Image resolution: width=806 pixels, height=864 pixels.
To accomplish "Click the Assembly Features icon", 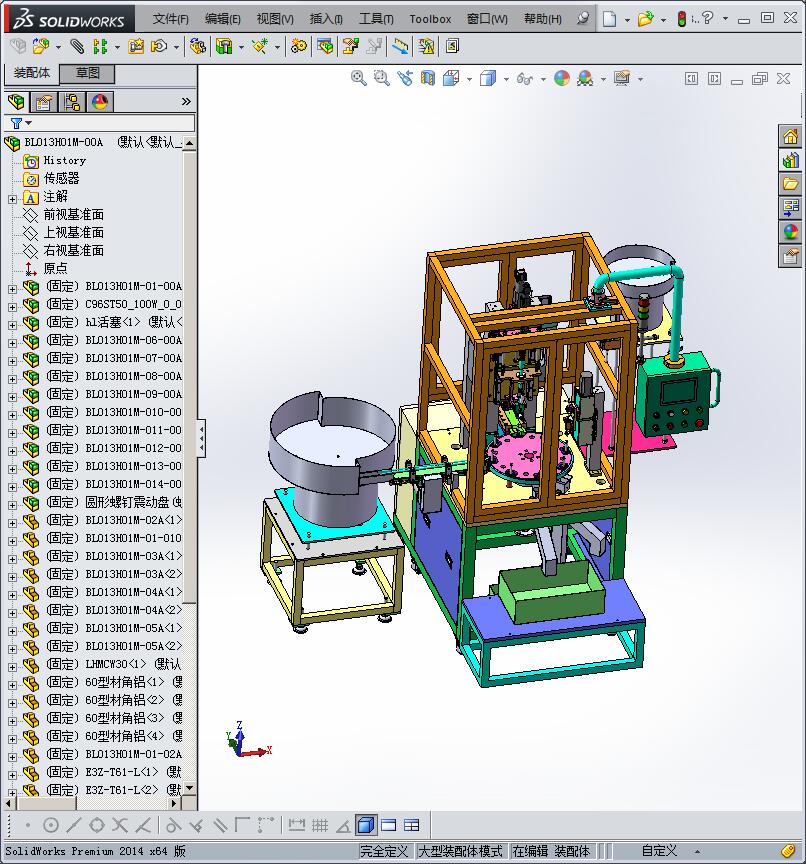I will 224,47.
